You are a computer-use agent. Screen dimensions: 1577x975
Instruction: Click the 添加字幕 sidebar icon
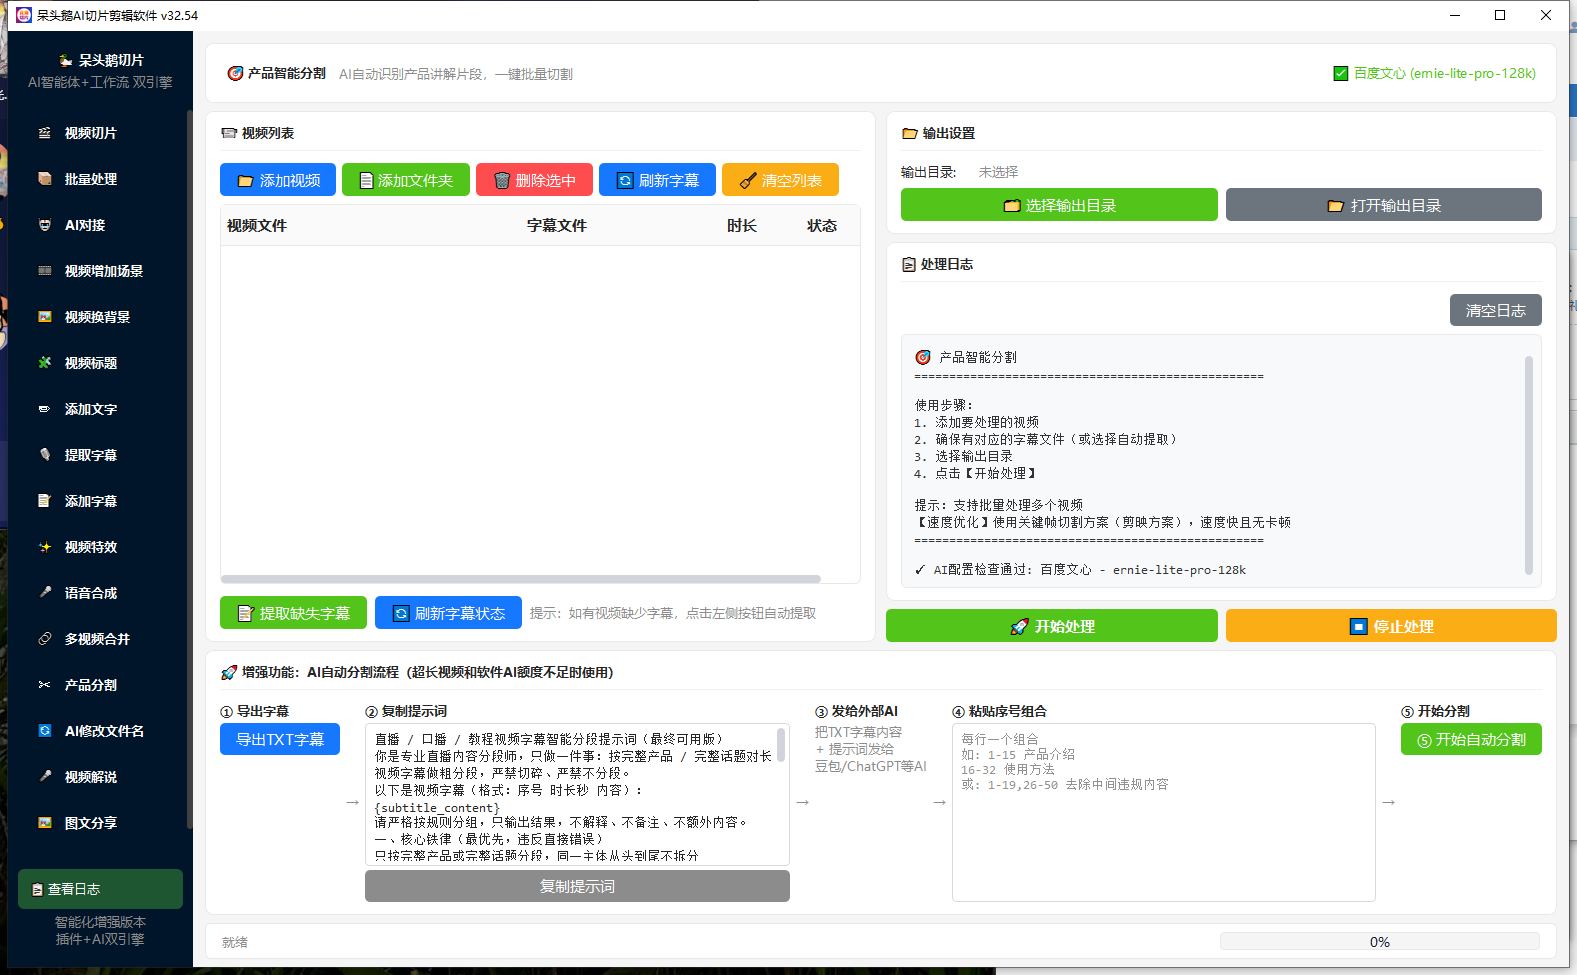(44, 501)
